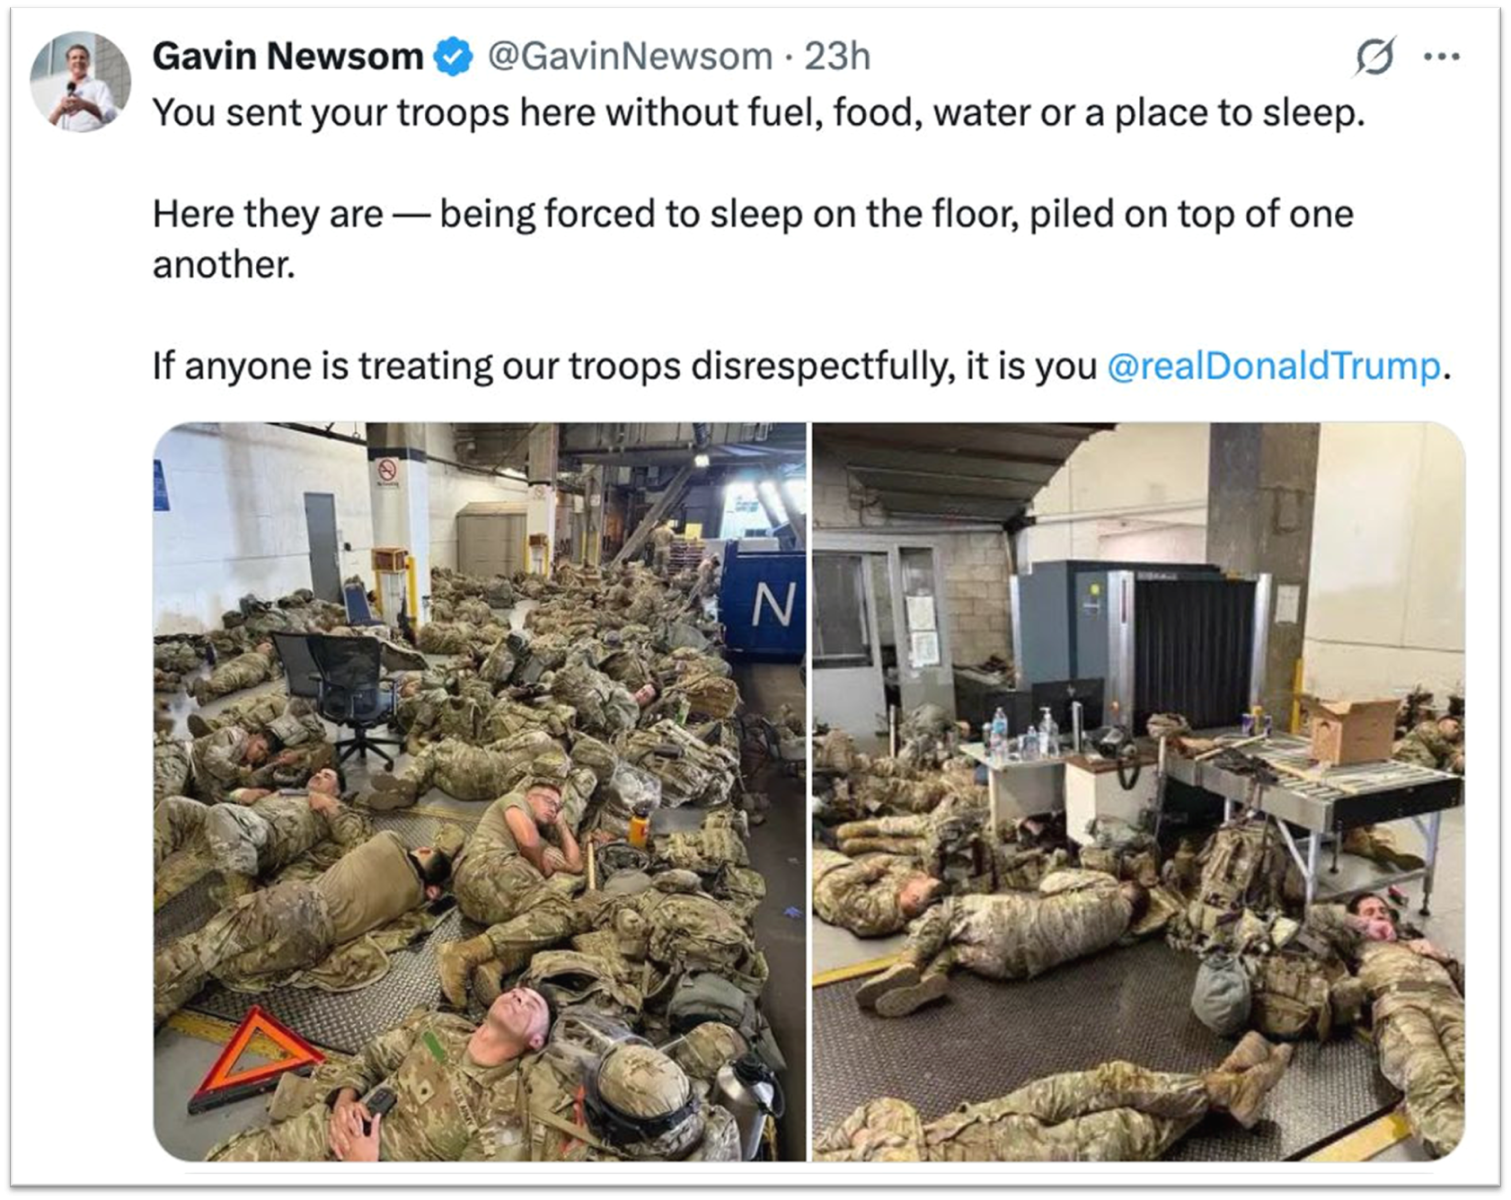The image size is (1511, 1200).
Task: Click the blue verified checkmark badge
Action: click(453, 57)
